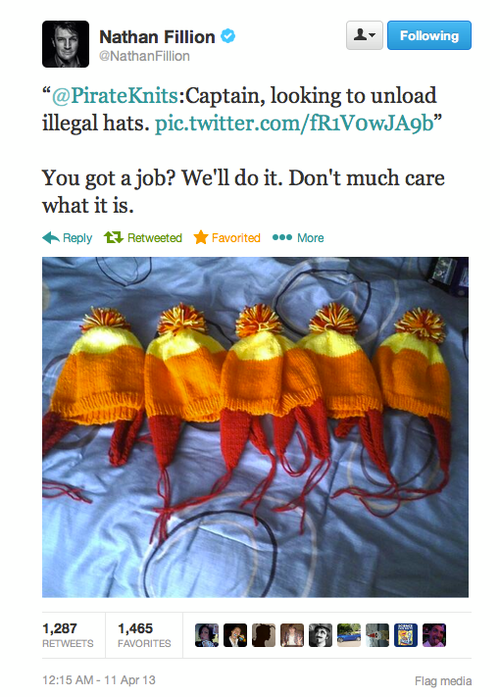This screenshot has width=500, height=697.
Task: Click the mustached man avatar thumbnail
Action: [x=320, y=635]
